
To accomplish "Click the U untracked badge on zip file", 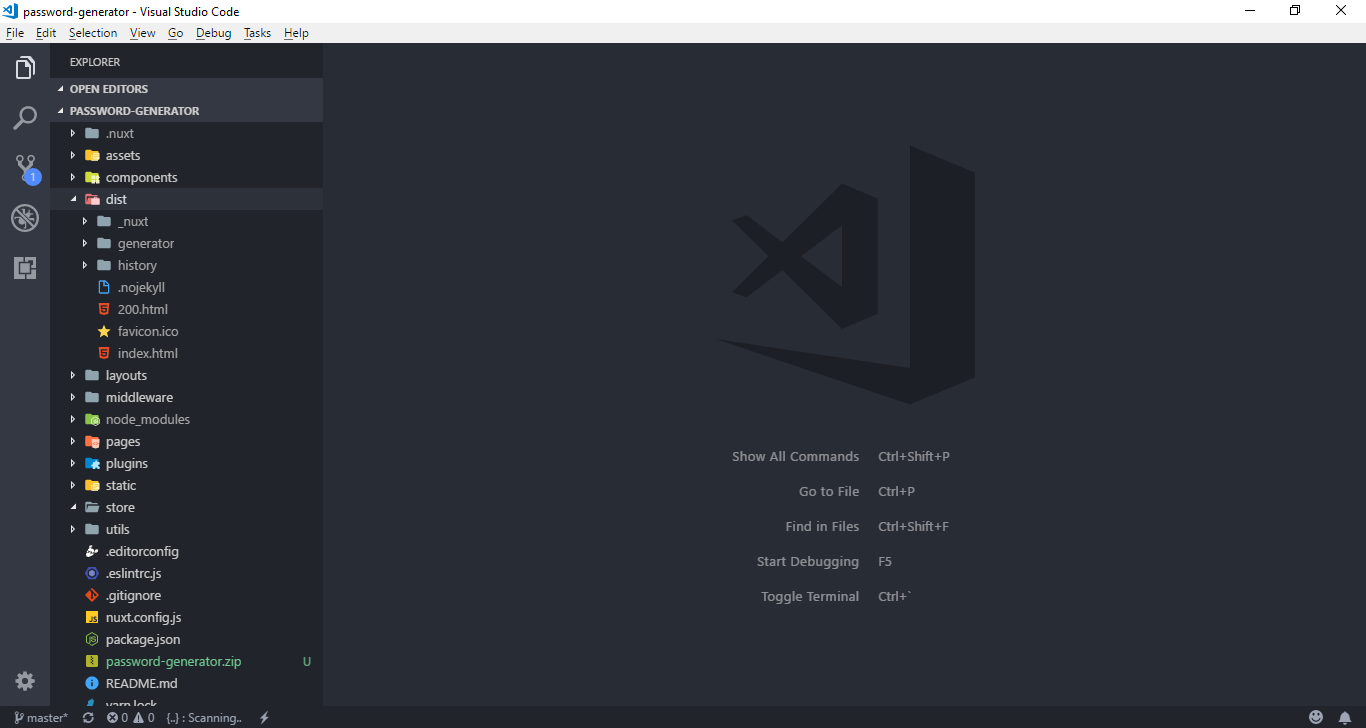I will (x=307, y=661).
